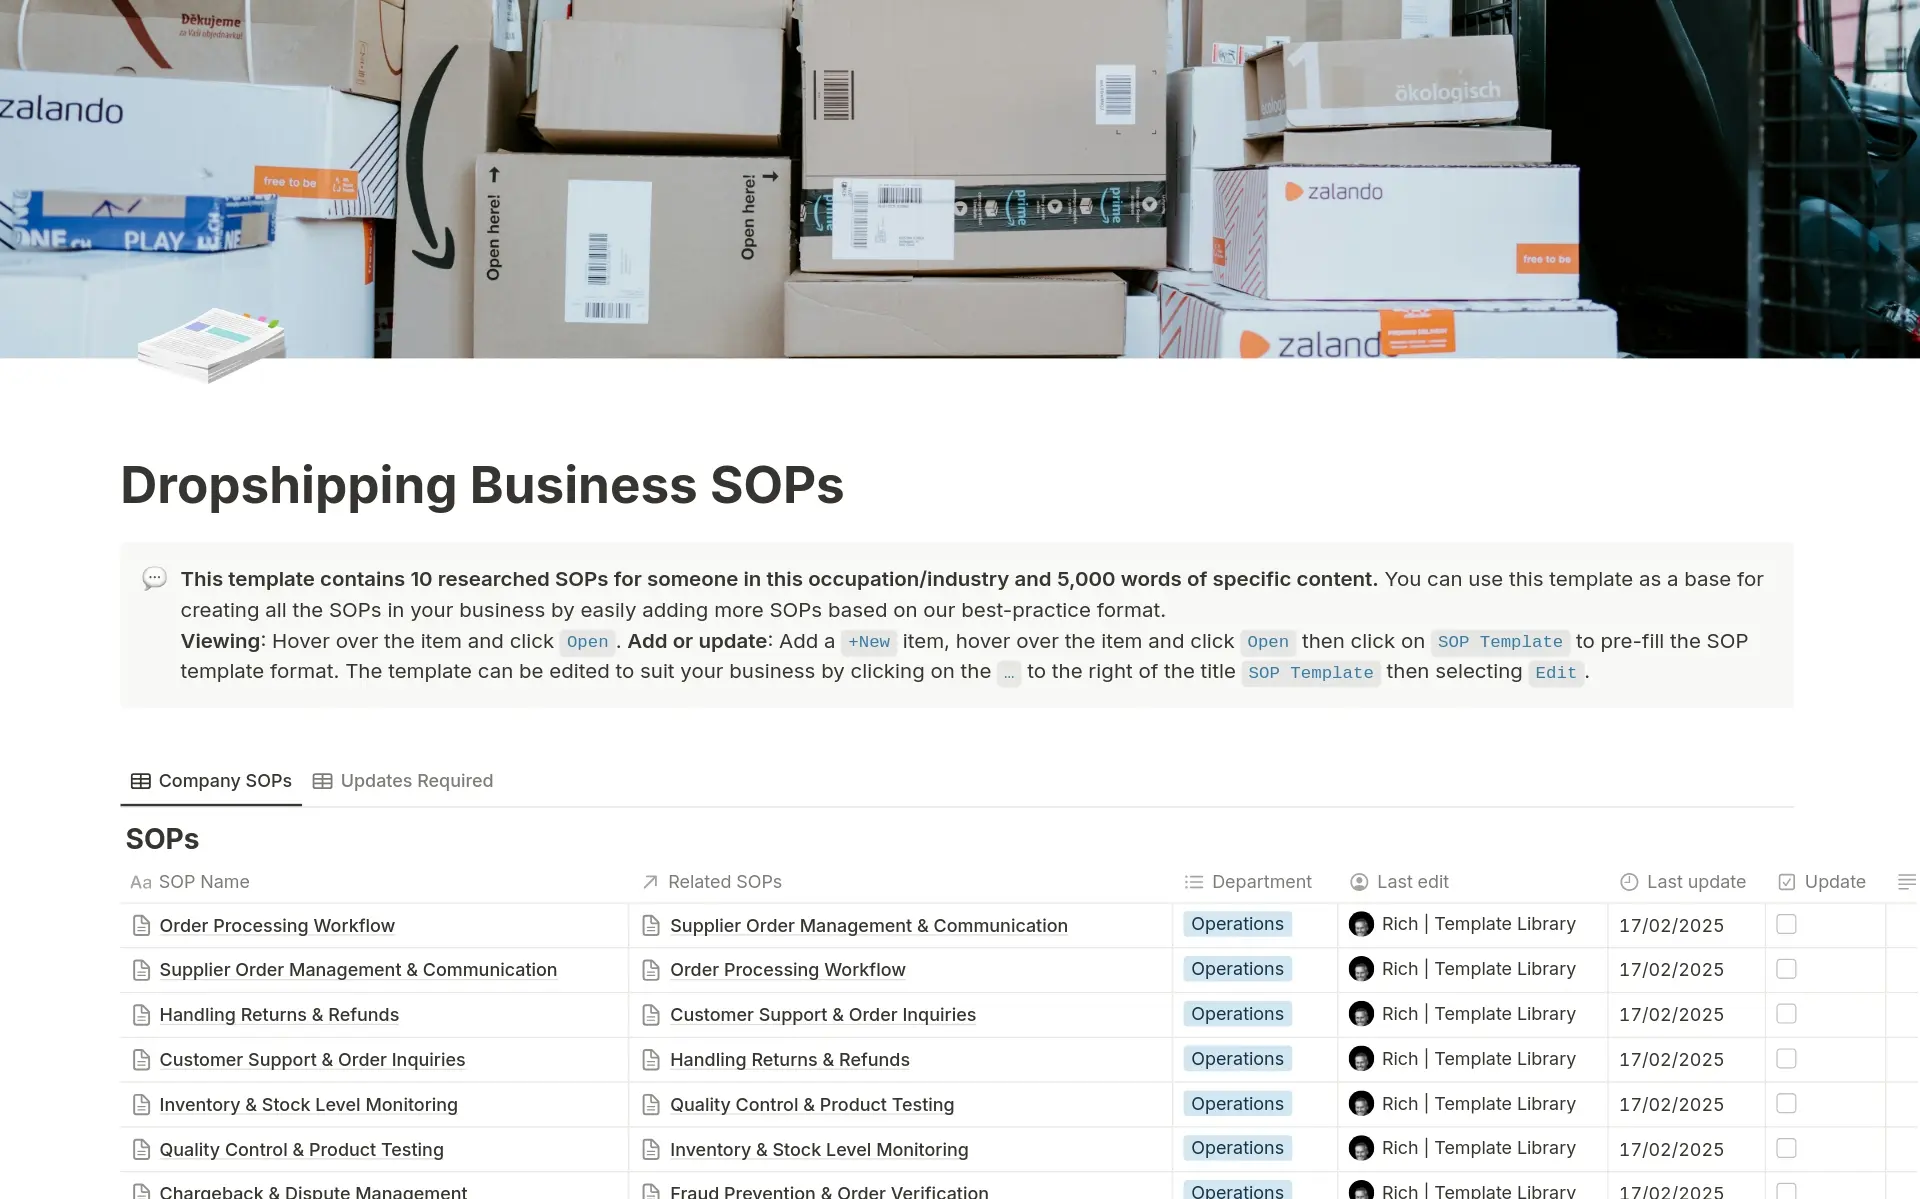The height and width of the screenshot is (1199, 1920).
Task: Open the Operations tag for Inventory & Stock Level Monitoring
Action: [1237, 1104]
